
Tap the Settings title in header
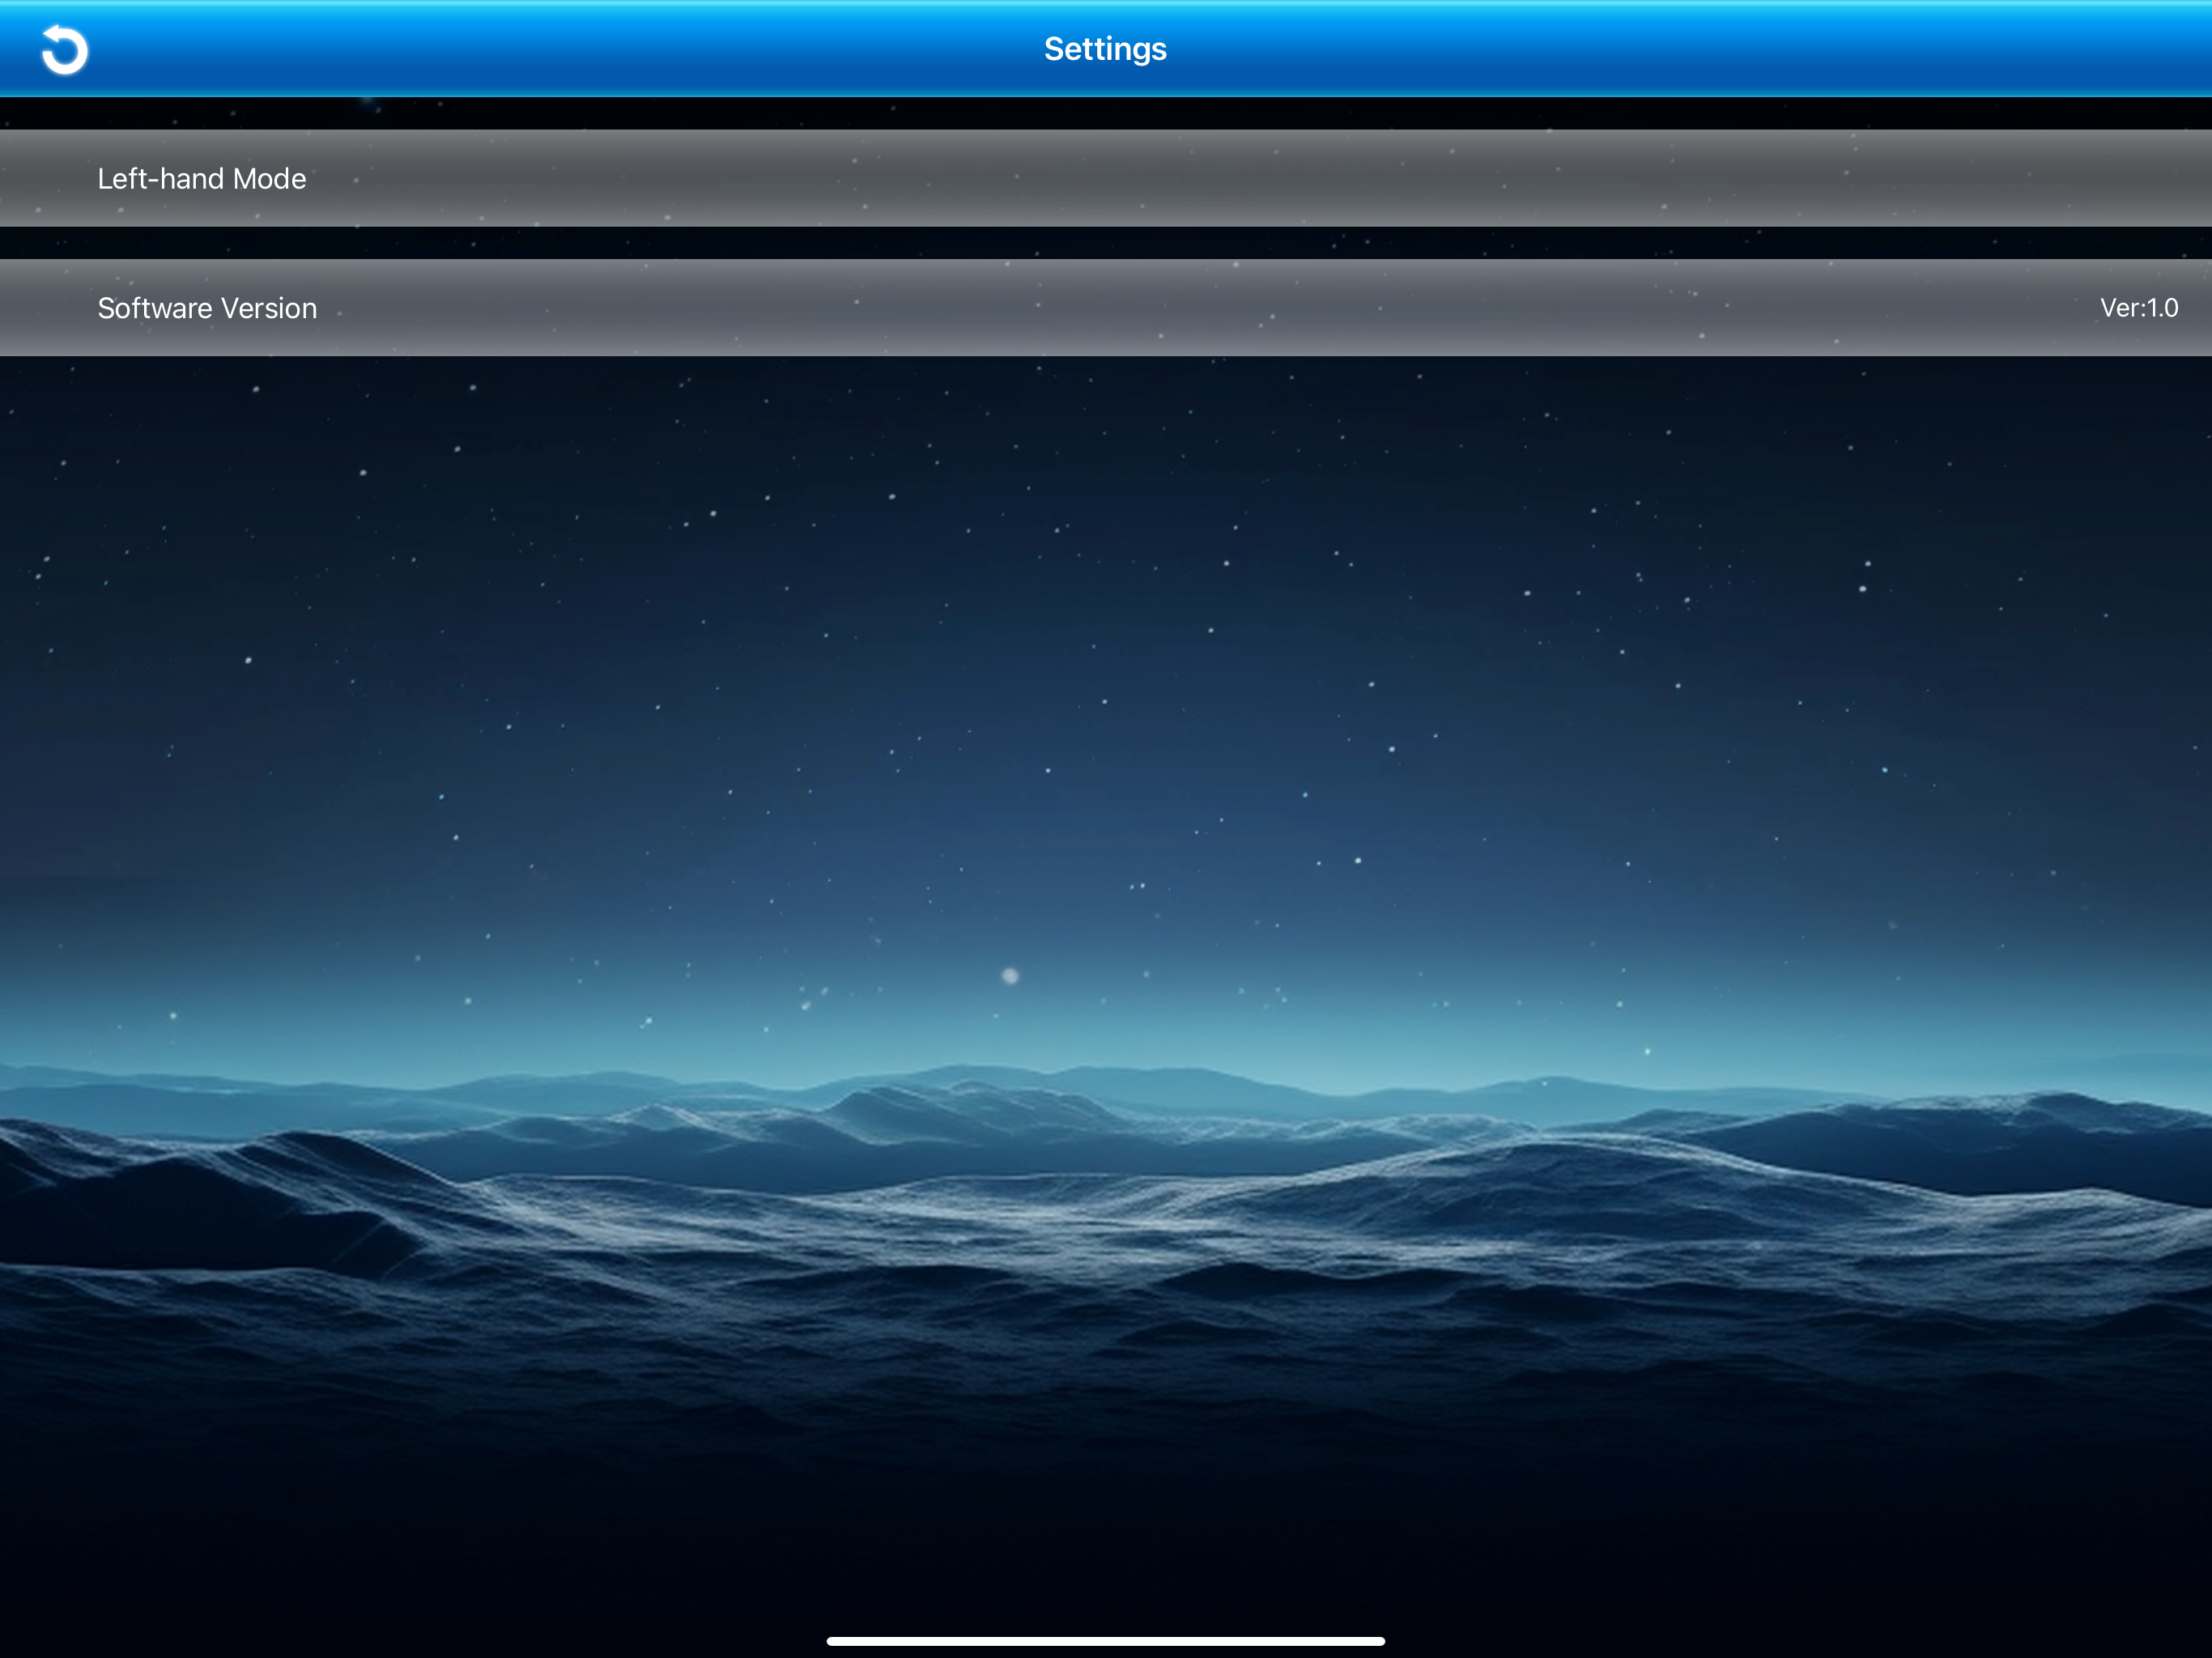point(1105,49)
